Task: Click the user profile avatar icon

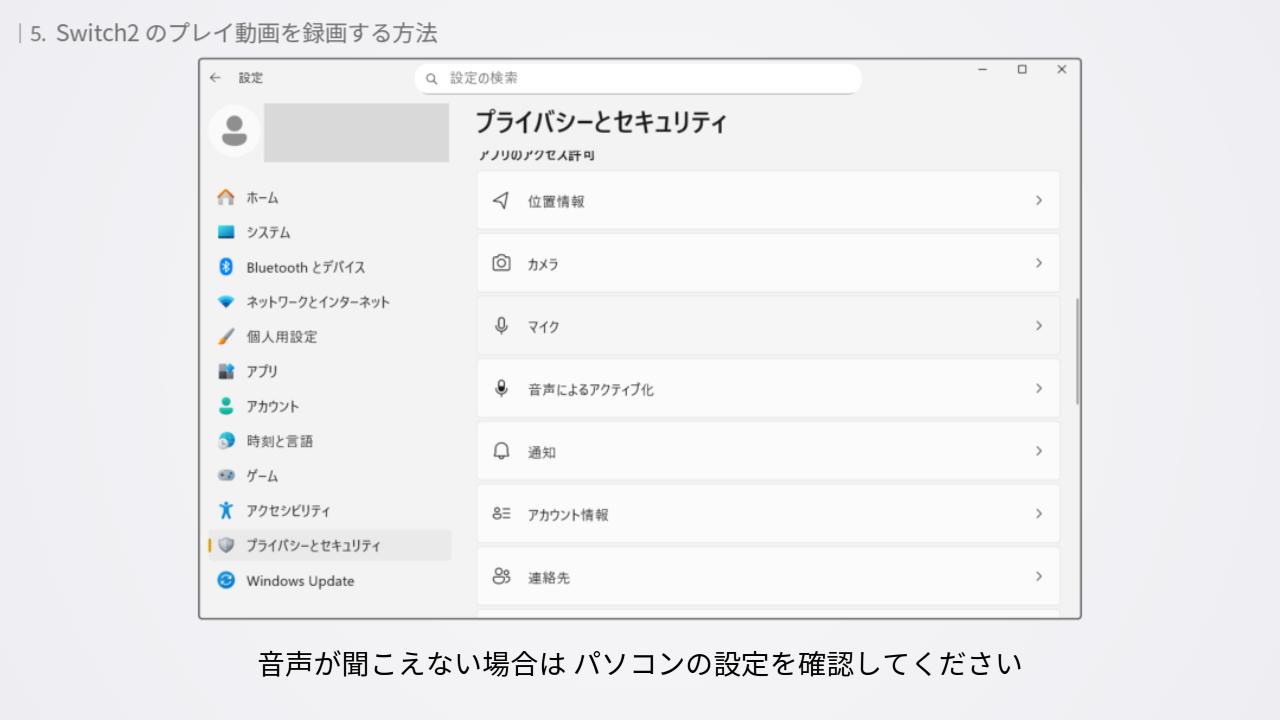Action: tap(235, 132)
